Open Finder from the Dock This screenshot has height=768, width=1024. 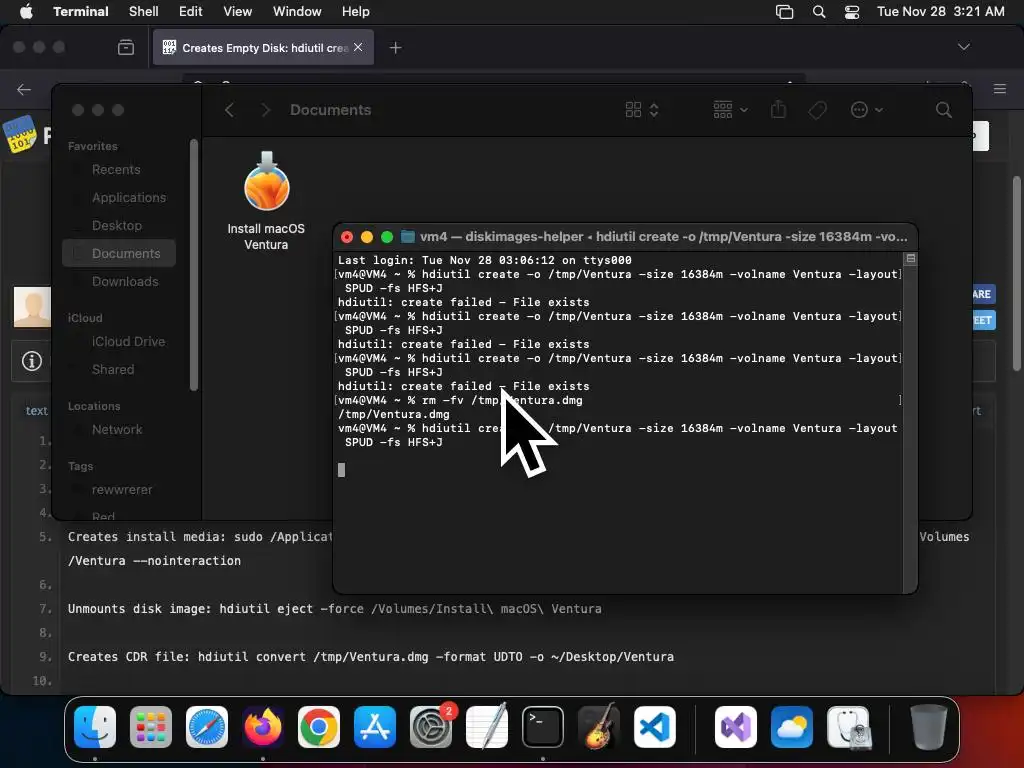[95, 727]
